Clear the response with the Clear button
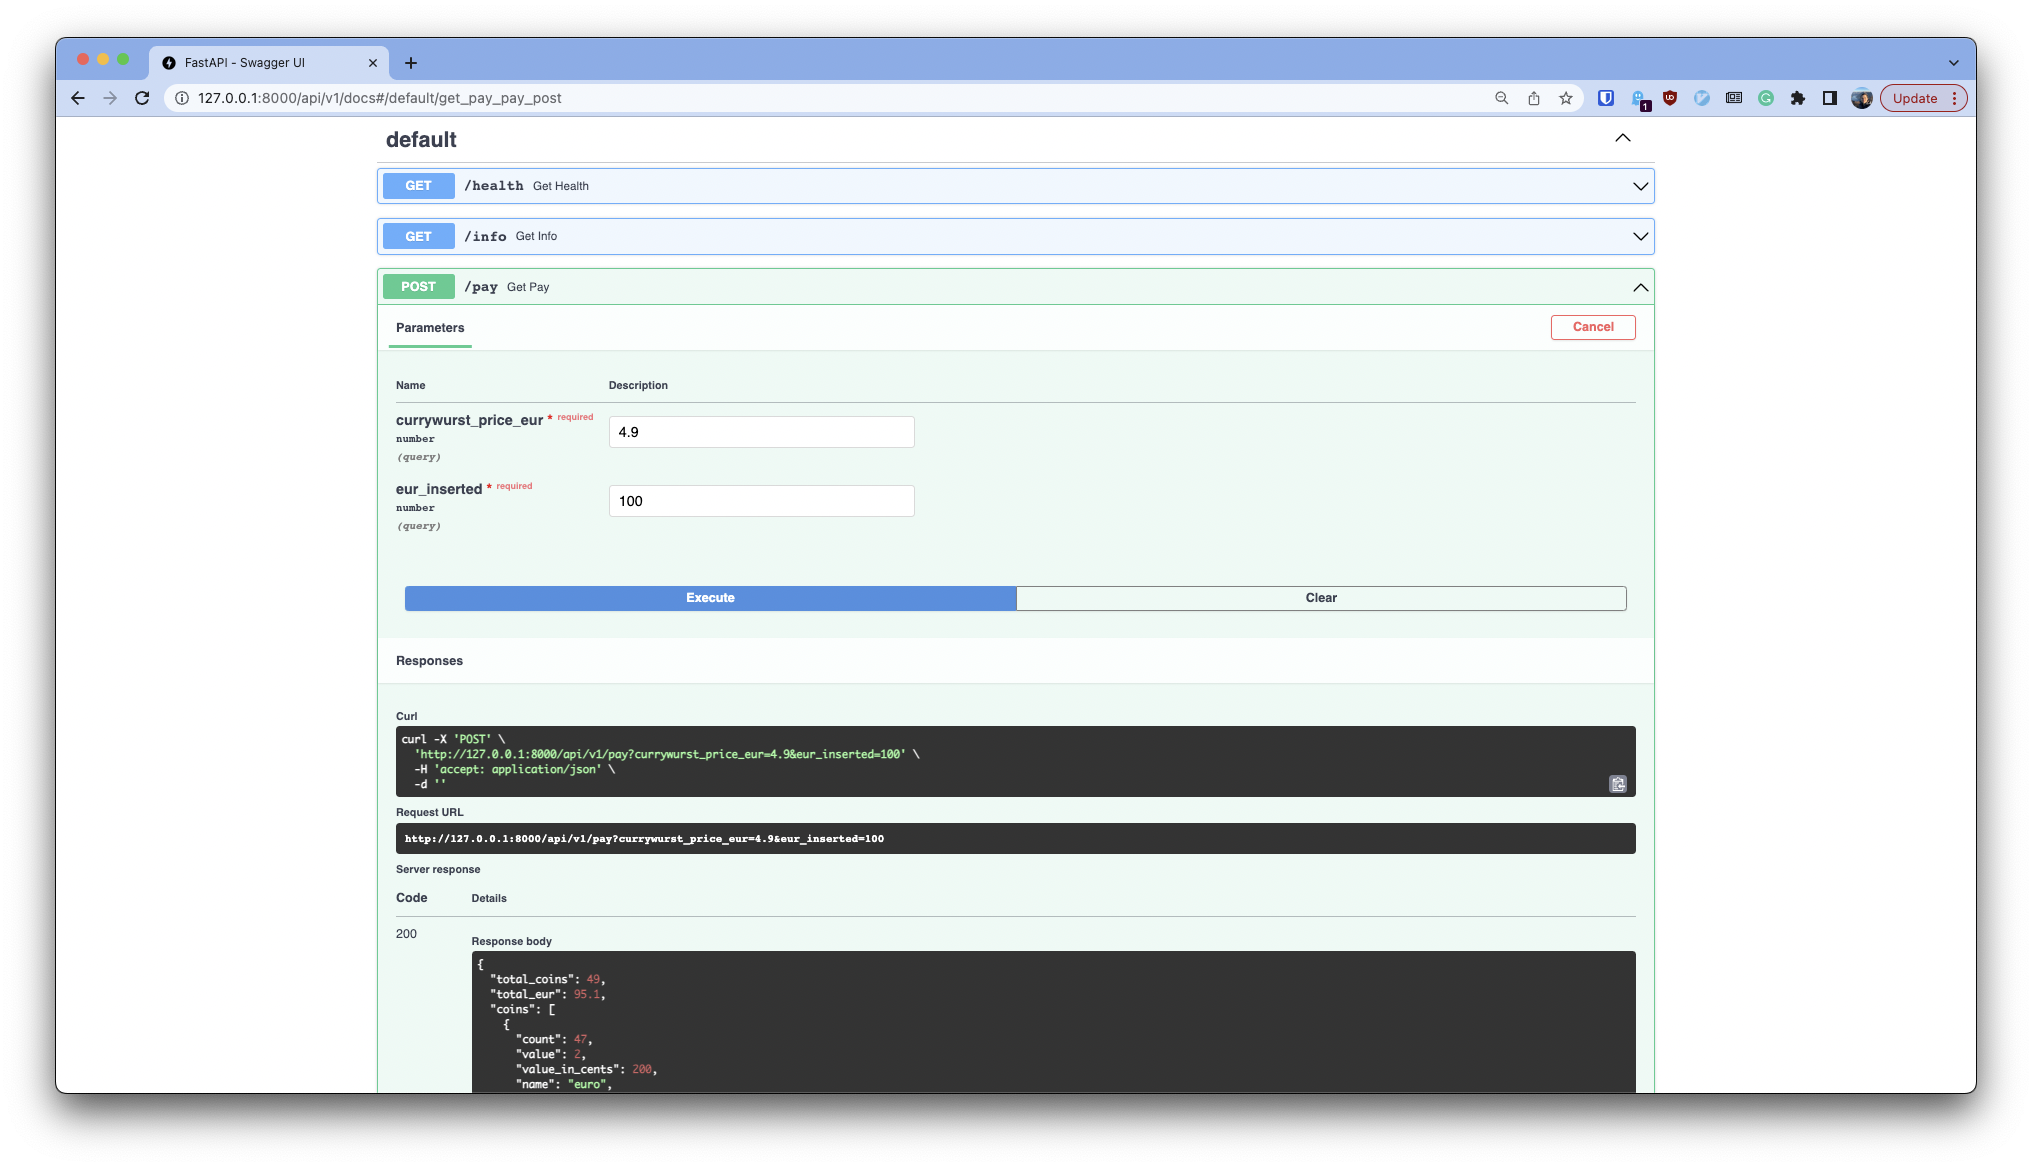This screenshot has width=2032, height=1167. pyautogui.click(x=1321, y=598)
